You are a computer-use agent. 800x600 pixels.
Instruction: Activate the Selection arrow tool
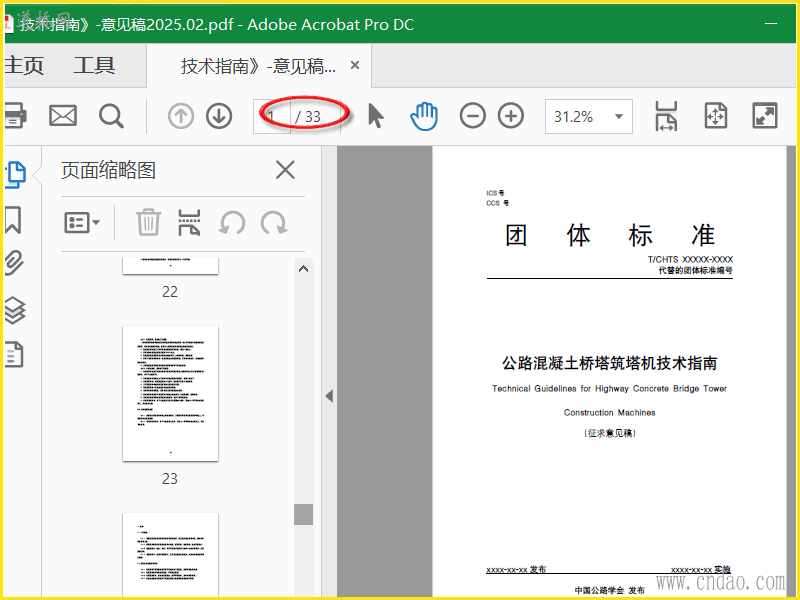376,116
